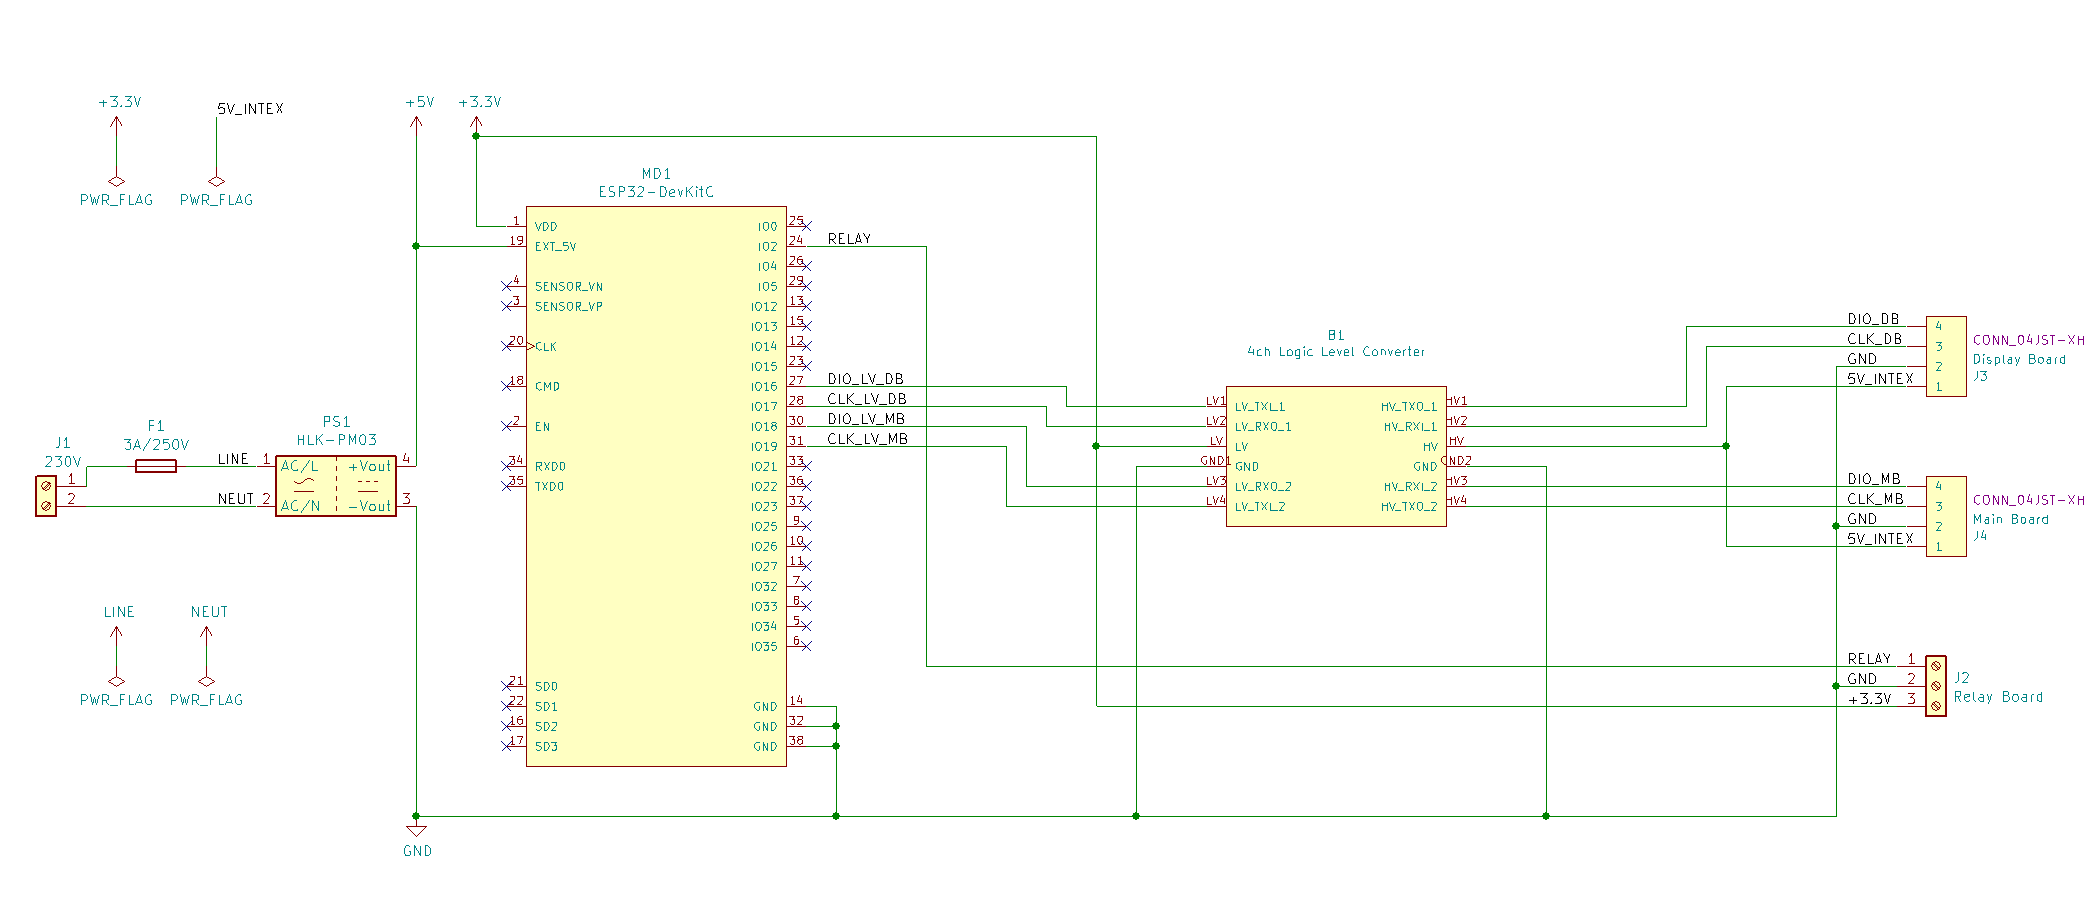Select the 'Display Board' text

(2019, 360)
